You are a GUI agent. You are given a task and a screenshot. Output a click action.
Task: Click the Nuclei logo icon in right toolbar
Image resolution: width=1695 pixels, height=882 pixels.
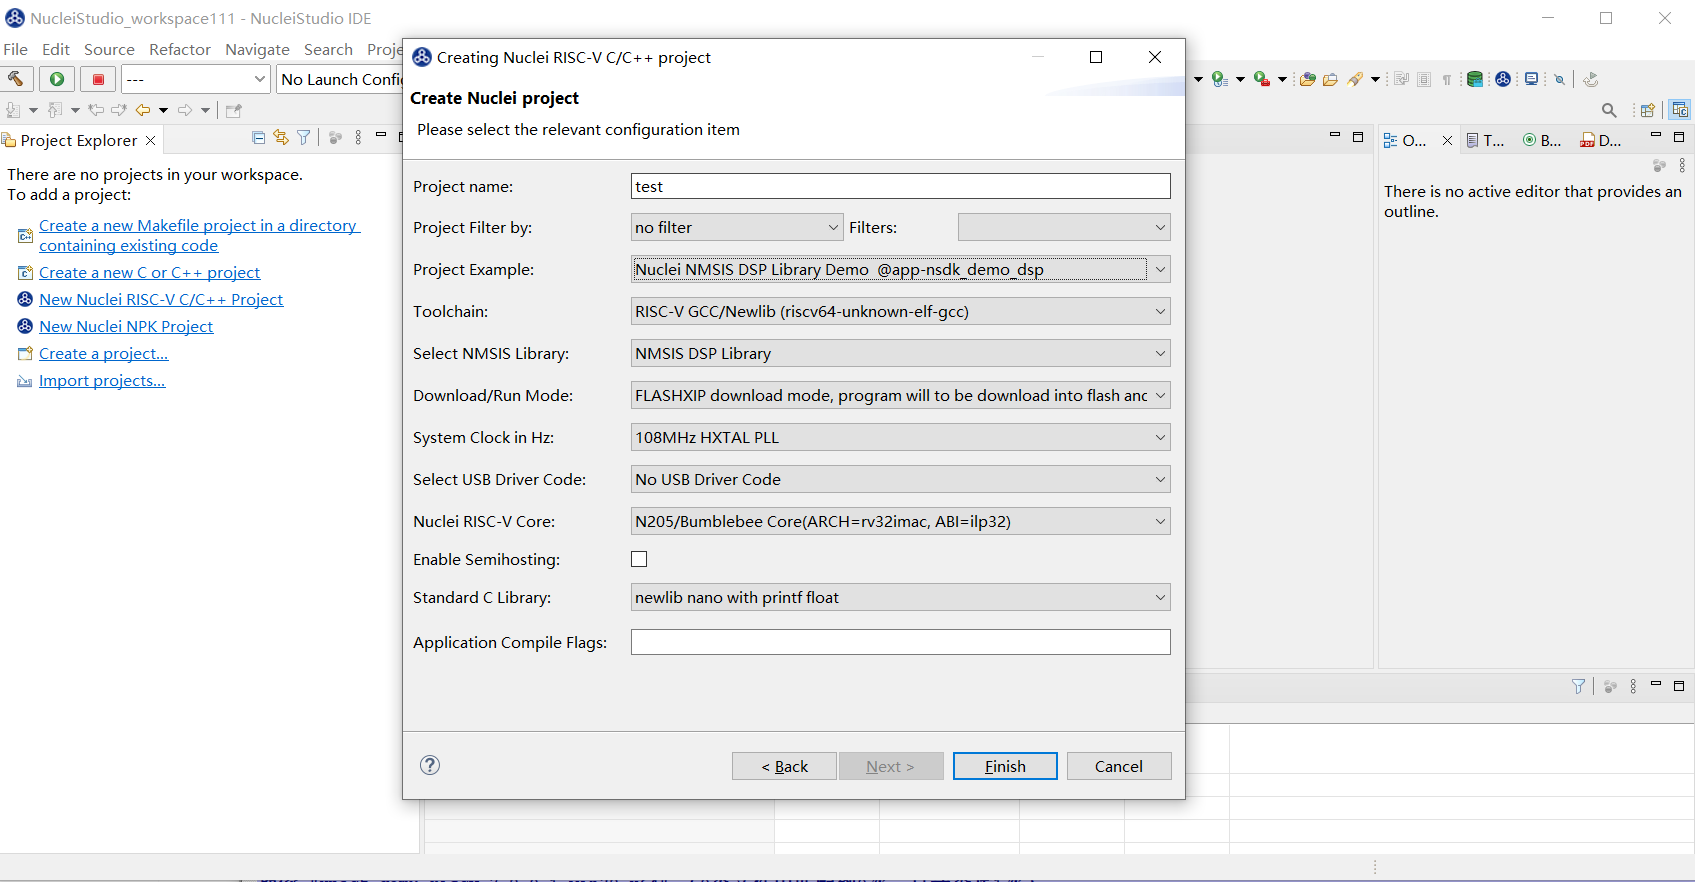point(1502,79)
